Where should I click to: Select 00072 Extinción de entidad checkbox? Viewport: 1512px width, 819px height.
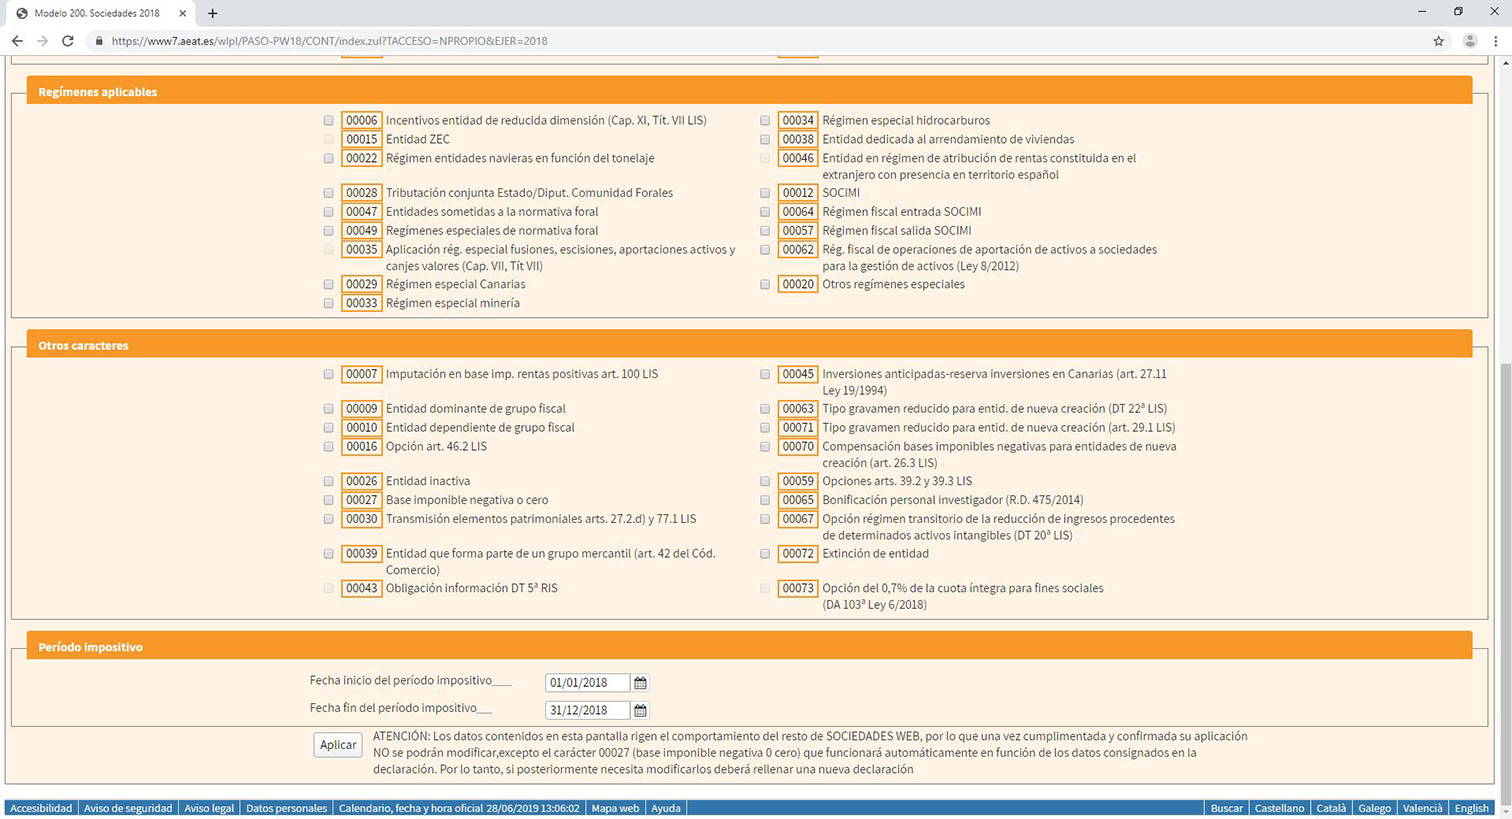click(x=765, y=554)
